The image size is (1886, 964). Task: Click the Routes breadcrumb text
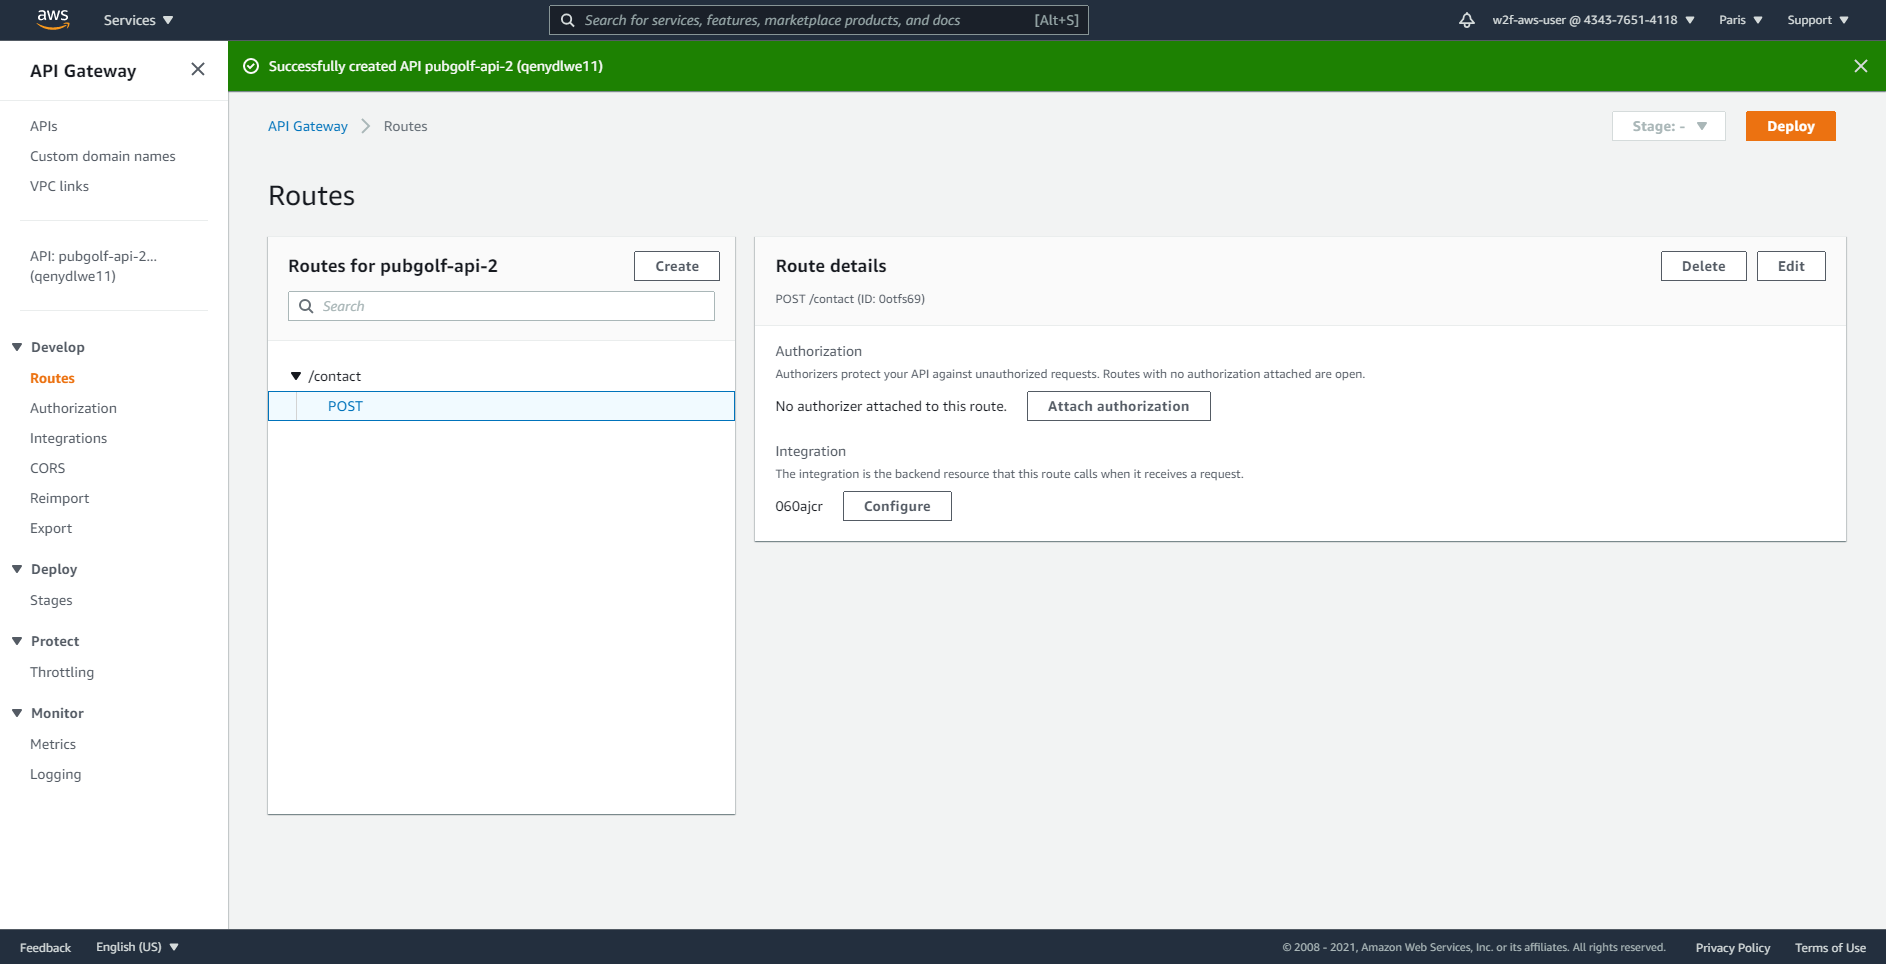[x=405, y=126]
